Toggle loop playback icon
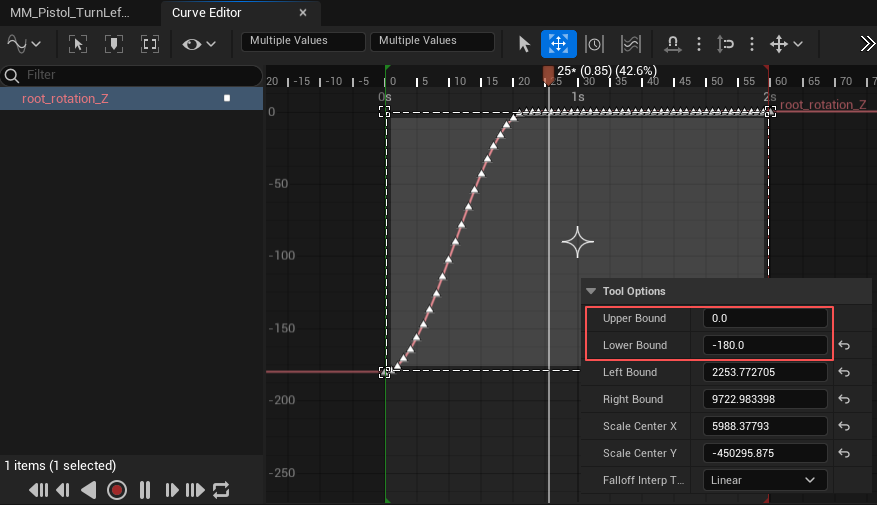The height and width of the screenshot is (505, 877). click(221, 490)
